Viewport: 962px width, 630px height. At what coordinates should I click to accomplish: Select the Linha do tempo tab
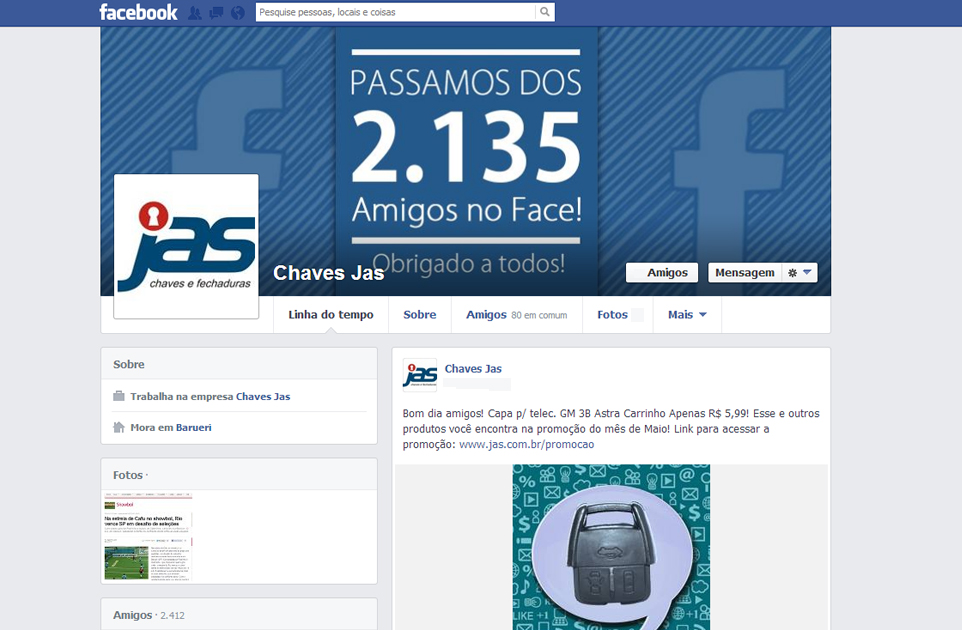331,315
